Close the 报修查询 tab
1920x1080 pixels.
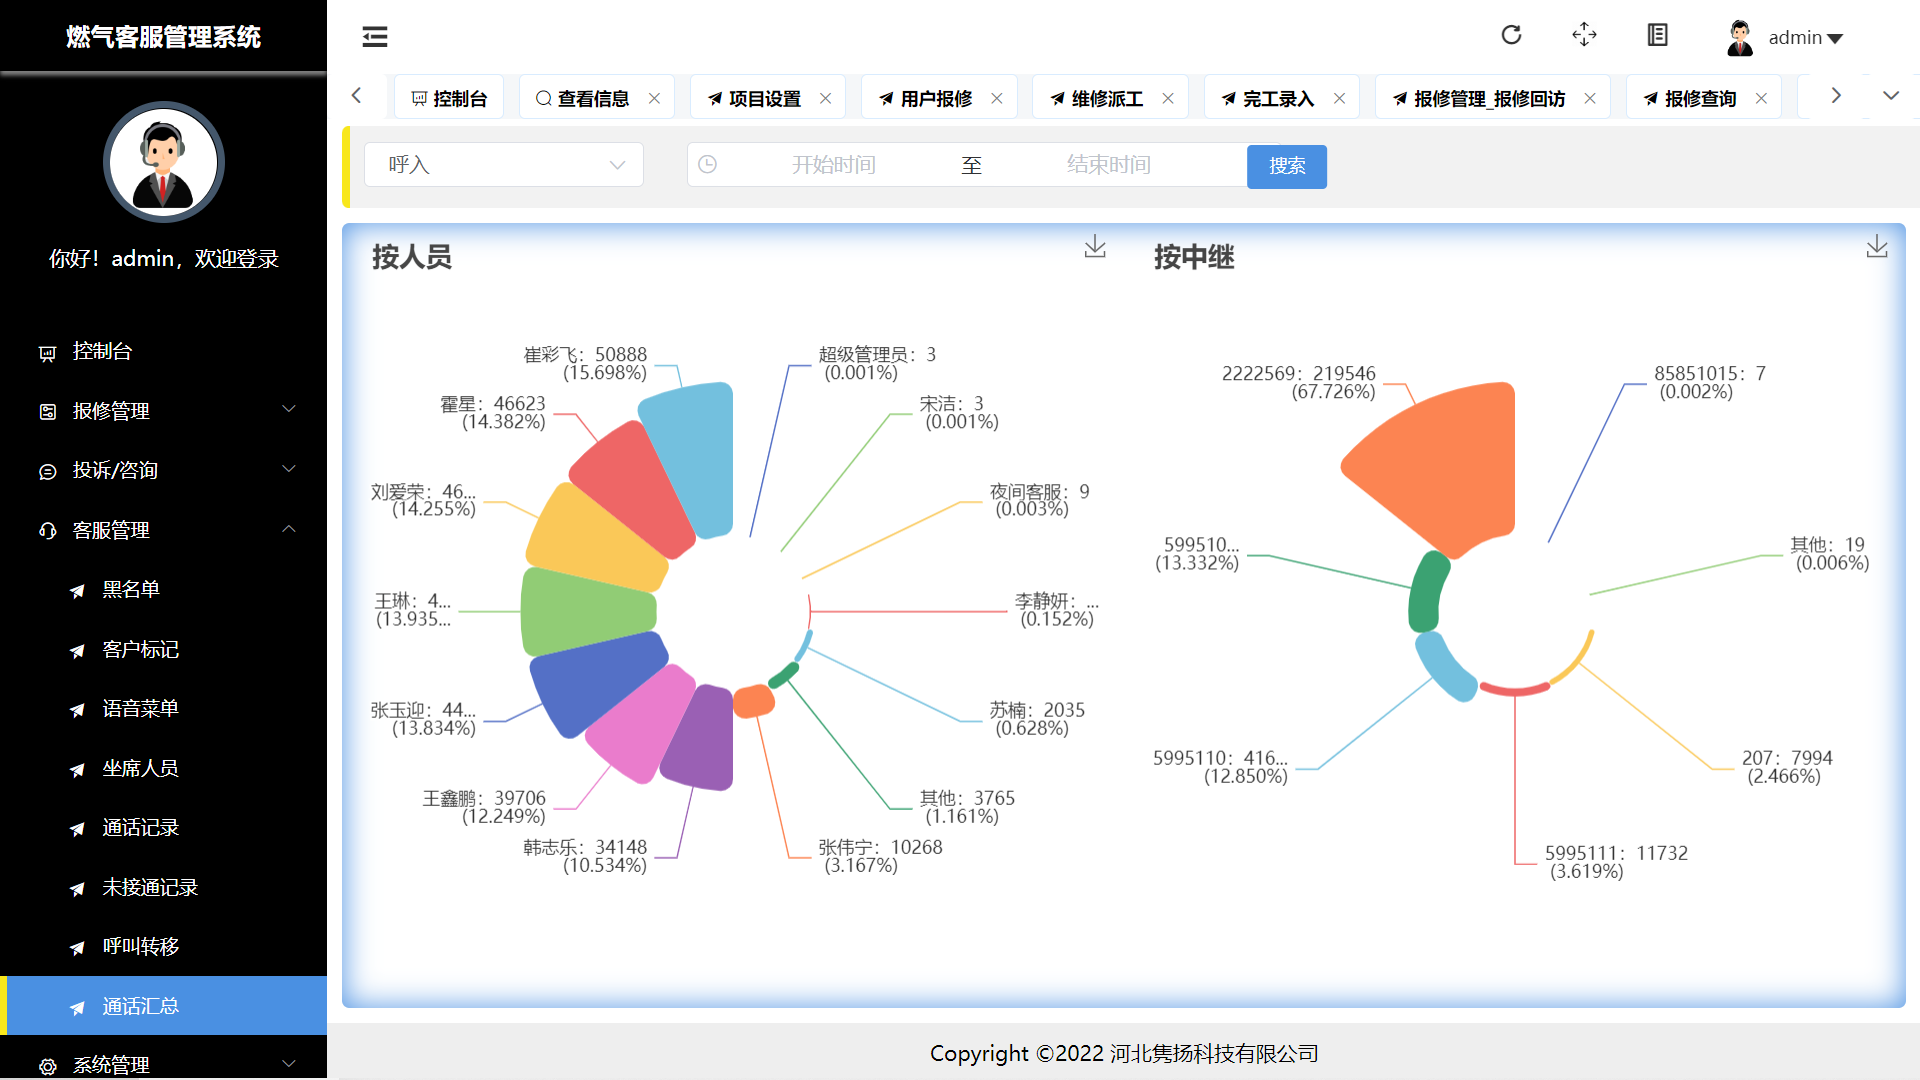click(1762, 98)
